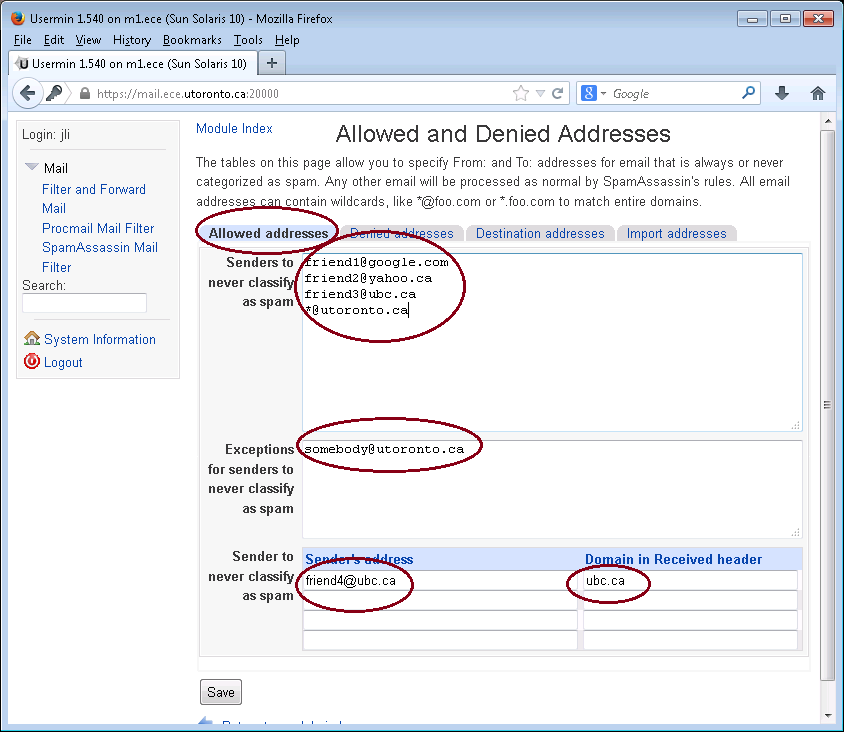Click the Firefox logo in the title bar
844x732 pixels.
18,18
